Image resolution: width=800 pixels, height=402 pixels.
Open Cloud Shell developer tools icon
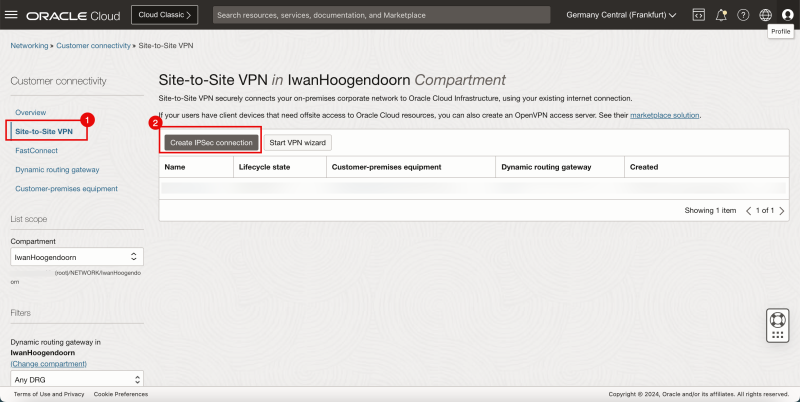[x=698, y=15]
